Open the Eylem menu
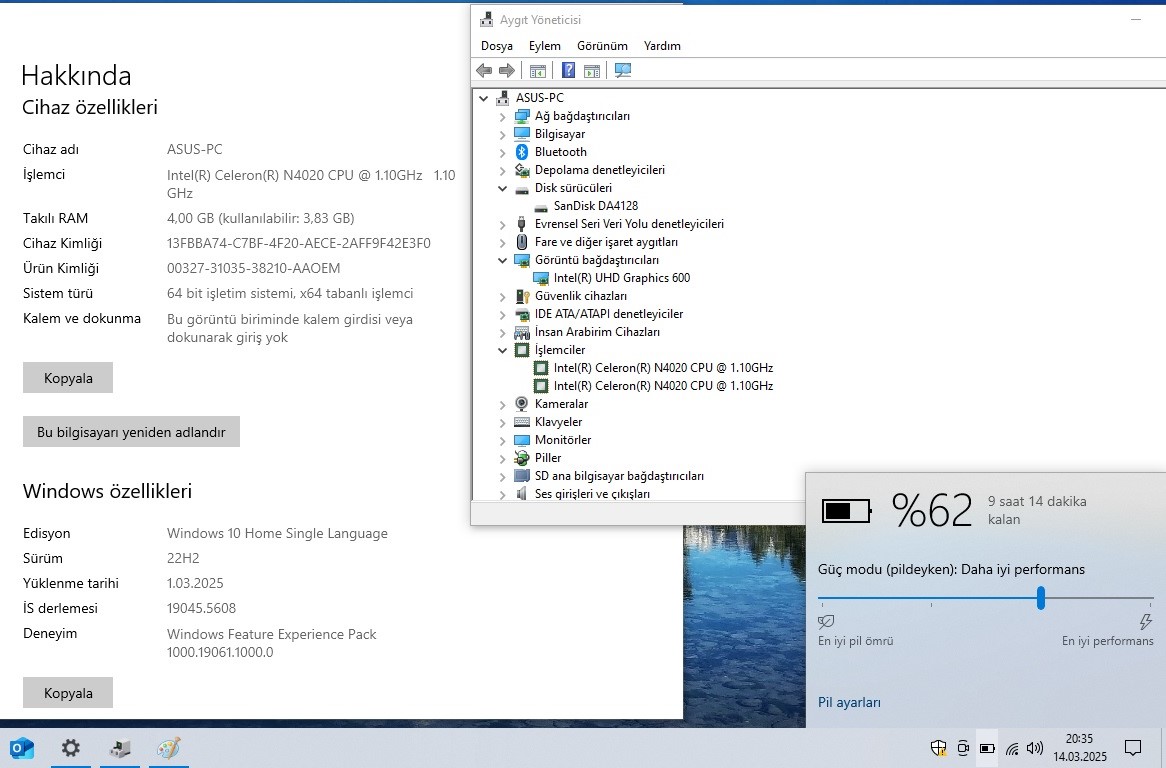 coord(544,46)
